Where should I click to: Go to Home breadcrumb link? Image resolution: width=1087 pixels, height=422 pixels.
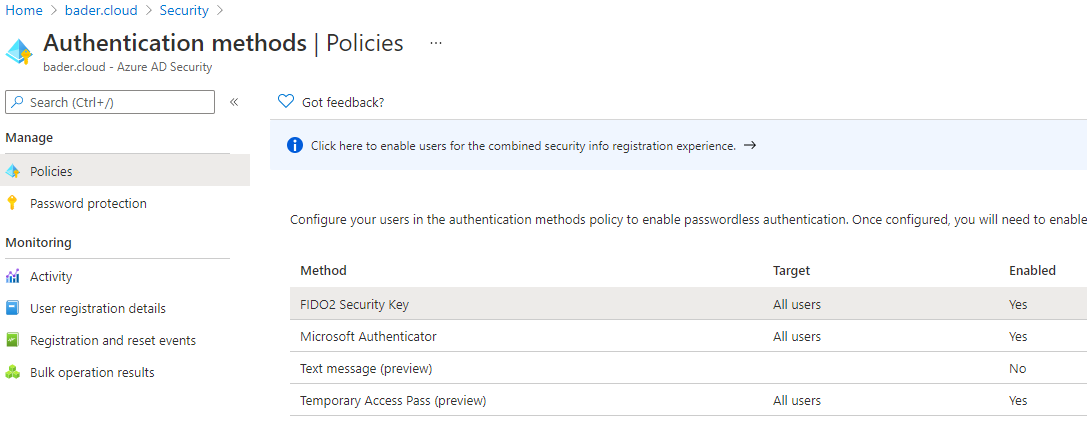point(23,10)
